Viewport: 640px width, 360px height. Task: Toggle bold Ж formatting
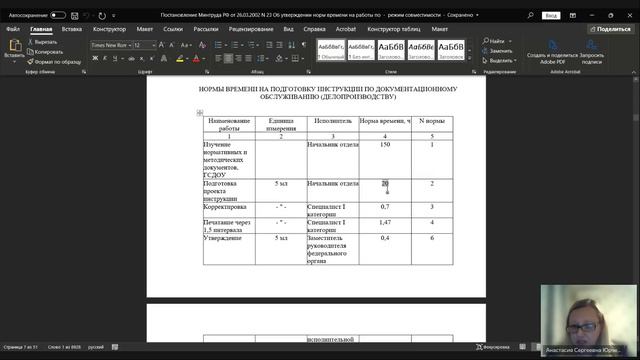[95, 59]
